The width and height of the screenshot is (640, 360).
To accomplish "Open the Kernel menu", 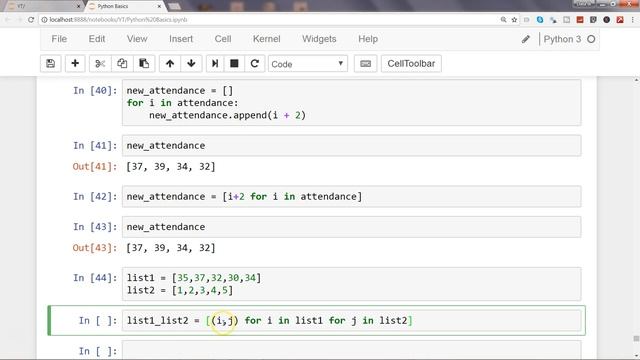I will (267, 39).
